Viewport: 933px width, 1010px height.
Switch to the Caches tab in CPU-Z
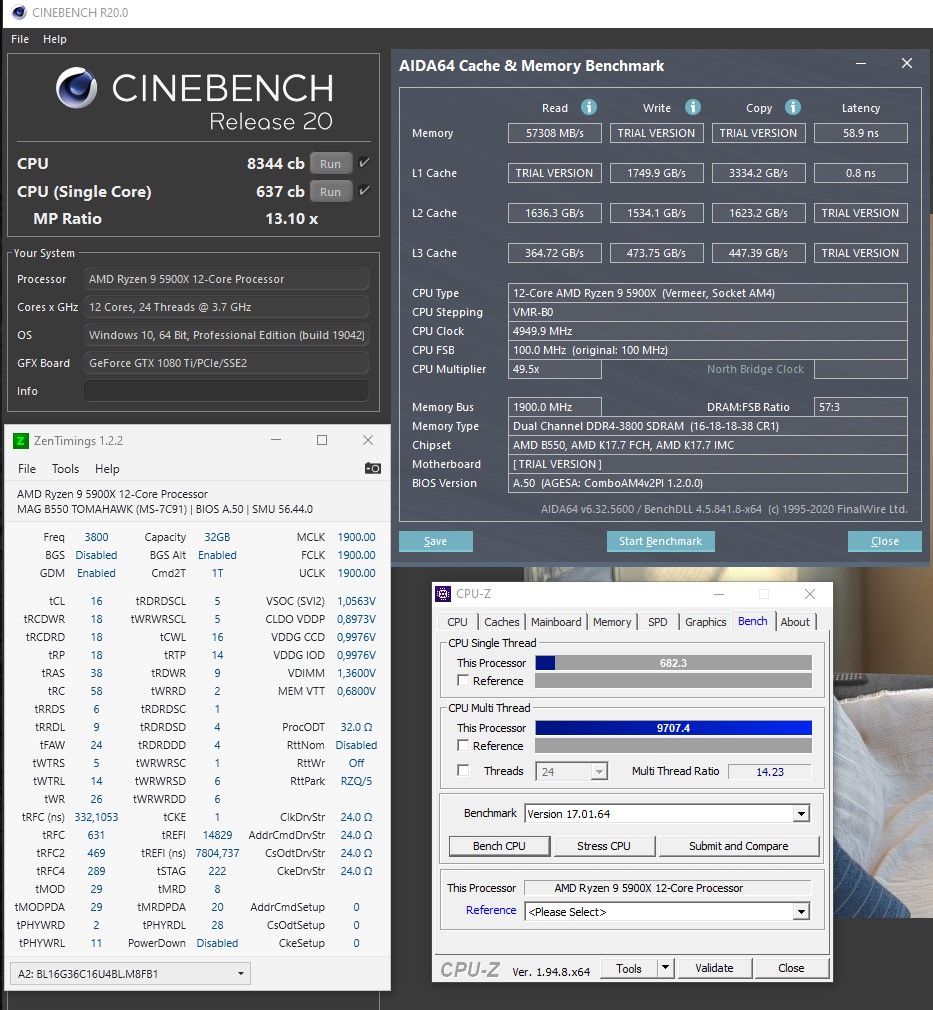point(501,622)
